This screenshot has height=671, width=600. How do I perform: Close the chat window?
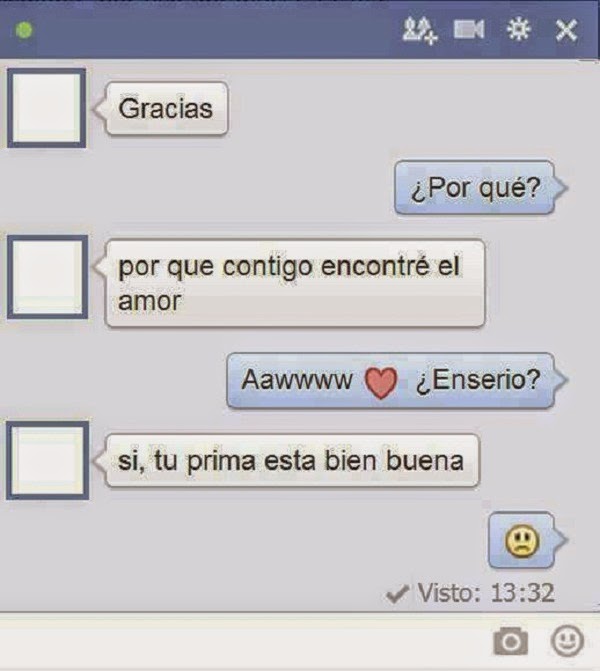coord(566,30)
